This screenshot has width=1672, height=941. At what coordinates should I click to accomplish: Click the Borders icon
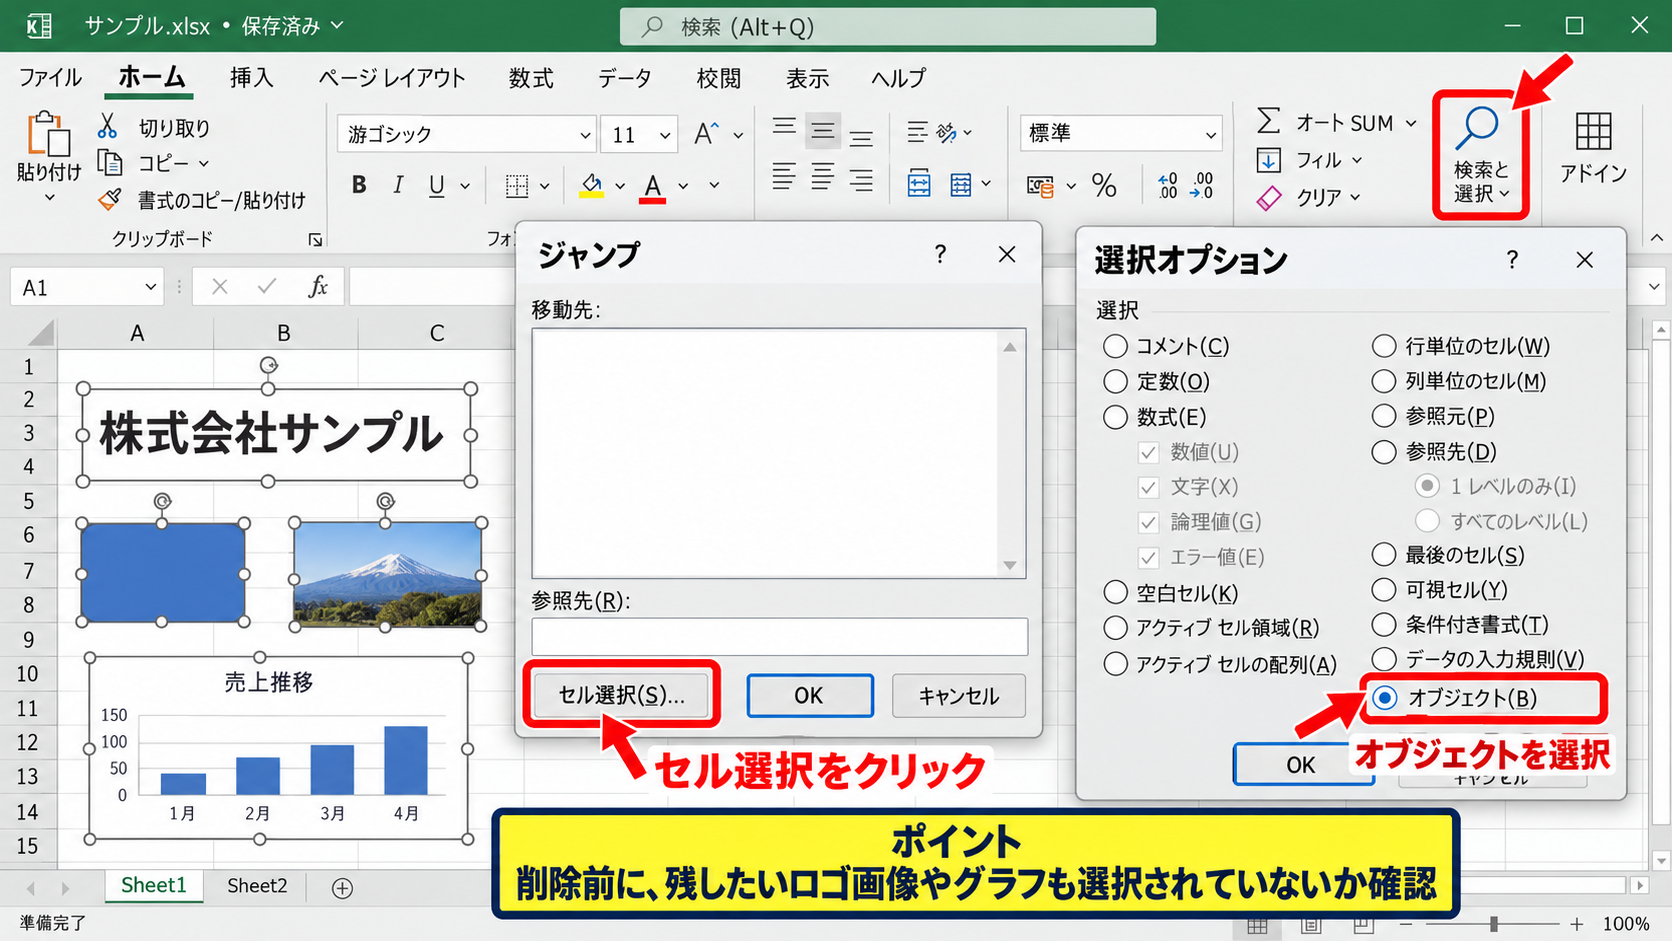click(517, 185)
